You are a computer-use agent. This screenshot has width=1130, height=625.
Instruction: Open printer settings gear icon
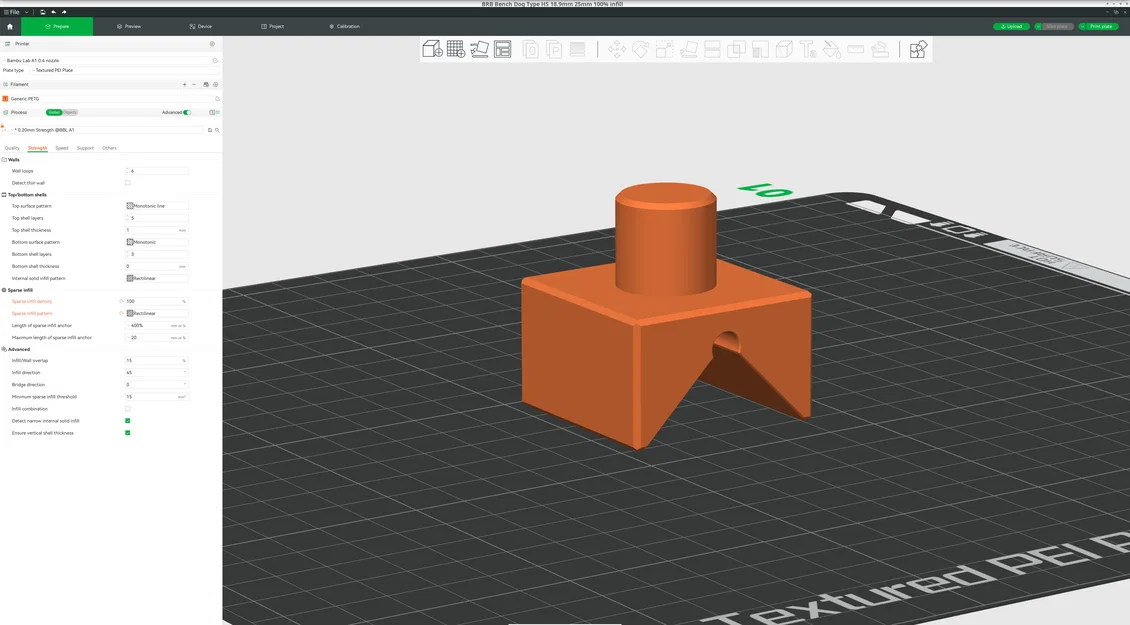click(212, 44)
